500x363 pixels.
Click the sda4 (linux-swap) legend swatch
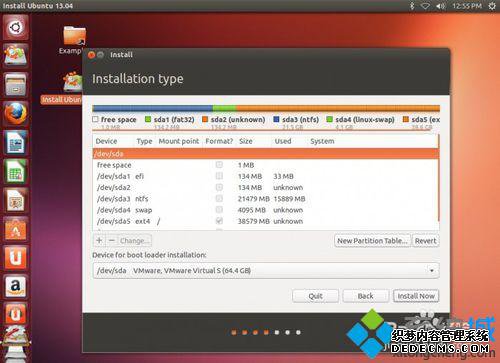click(x=330, y=119)
